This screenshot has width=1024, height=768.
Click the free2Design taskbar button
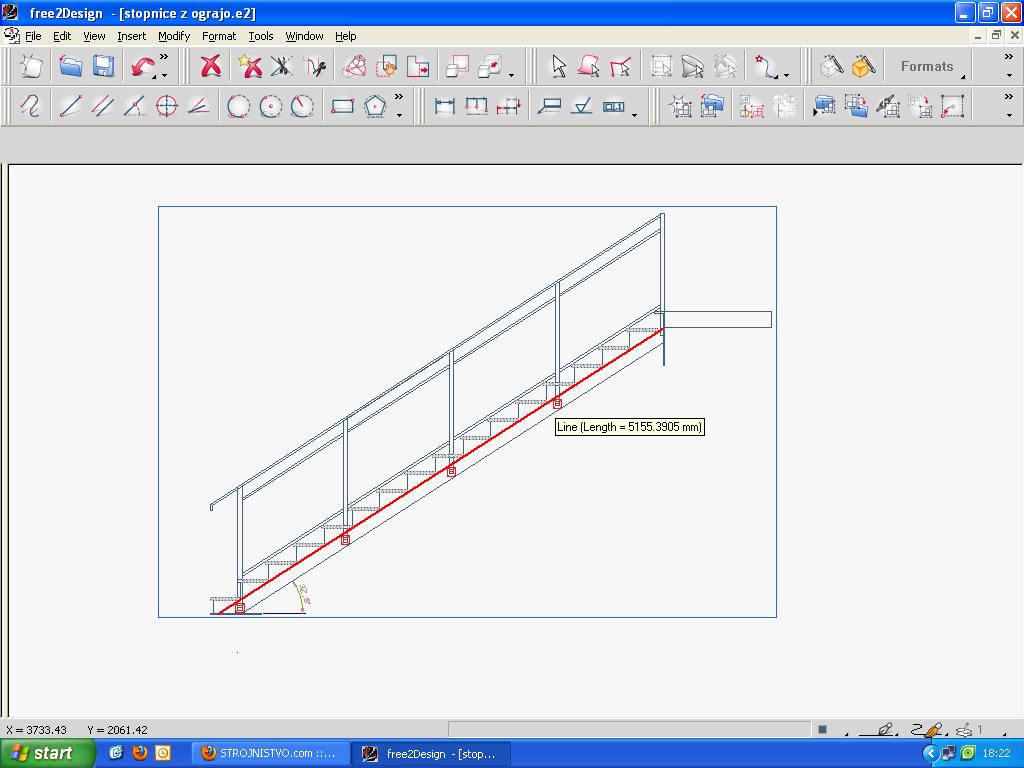(x=432, y=754)
